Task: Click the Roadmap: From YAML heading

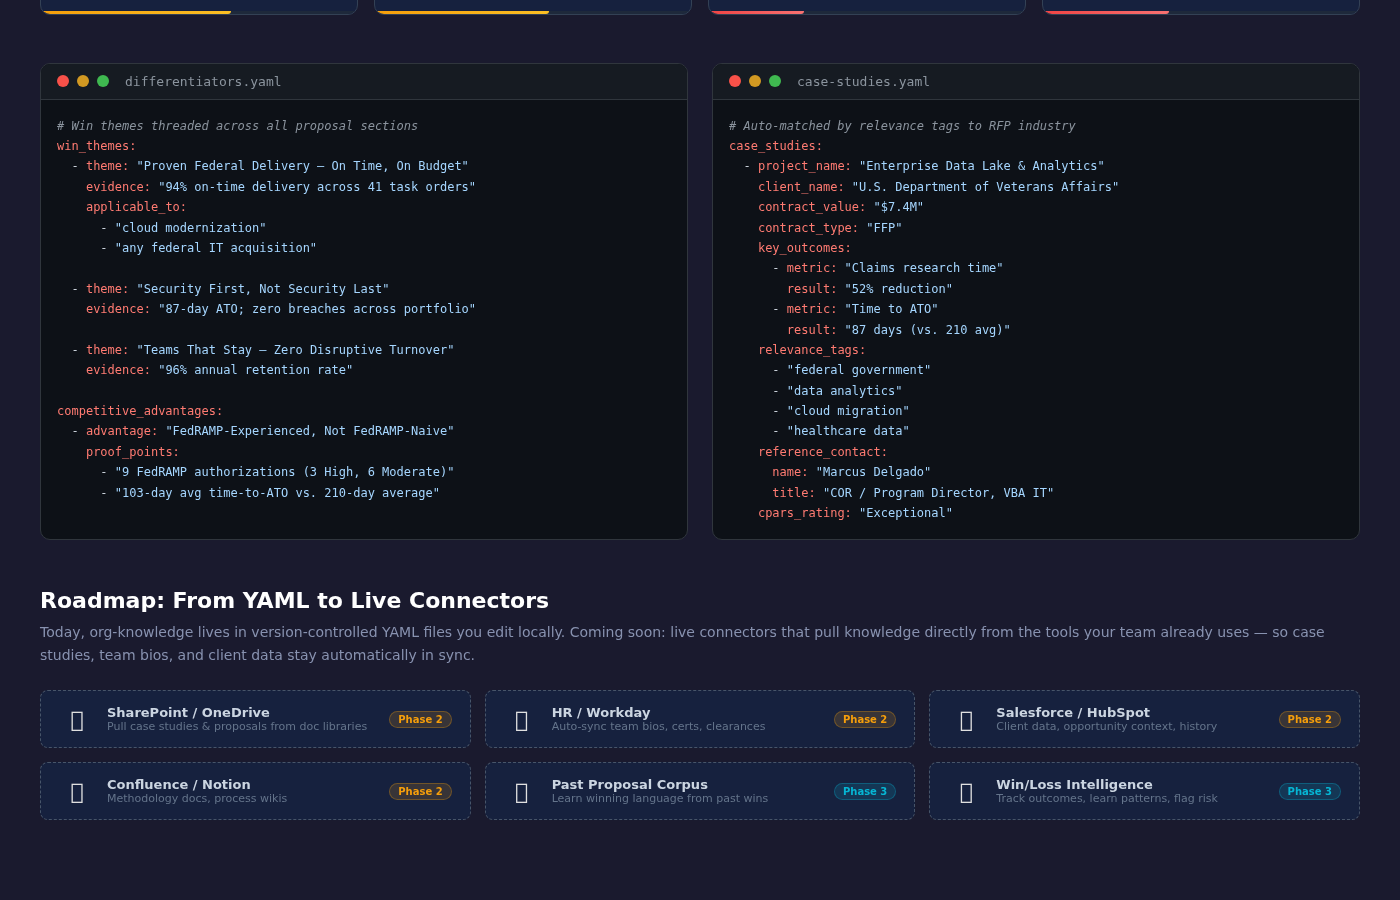Action: pos(293,601)
